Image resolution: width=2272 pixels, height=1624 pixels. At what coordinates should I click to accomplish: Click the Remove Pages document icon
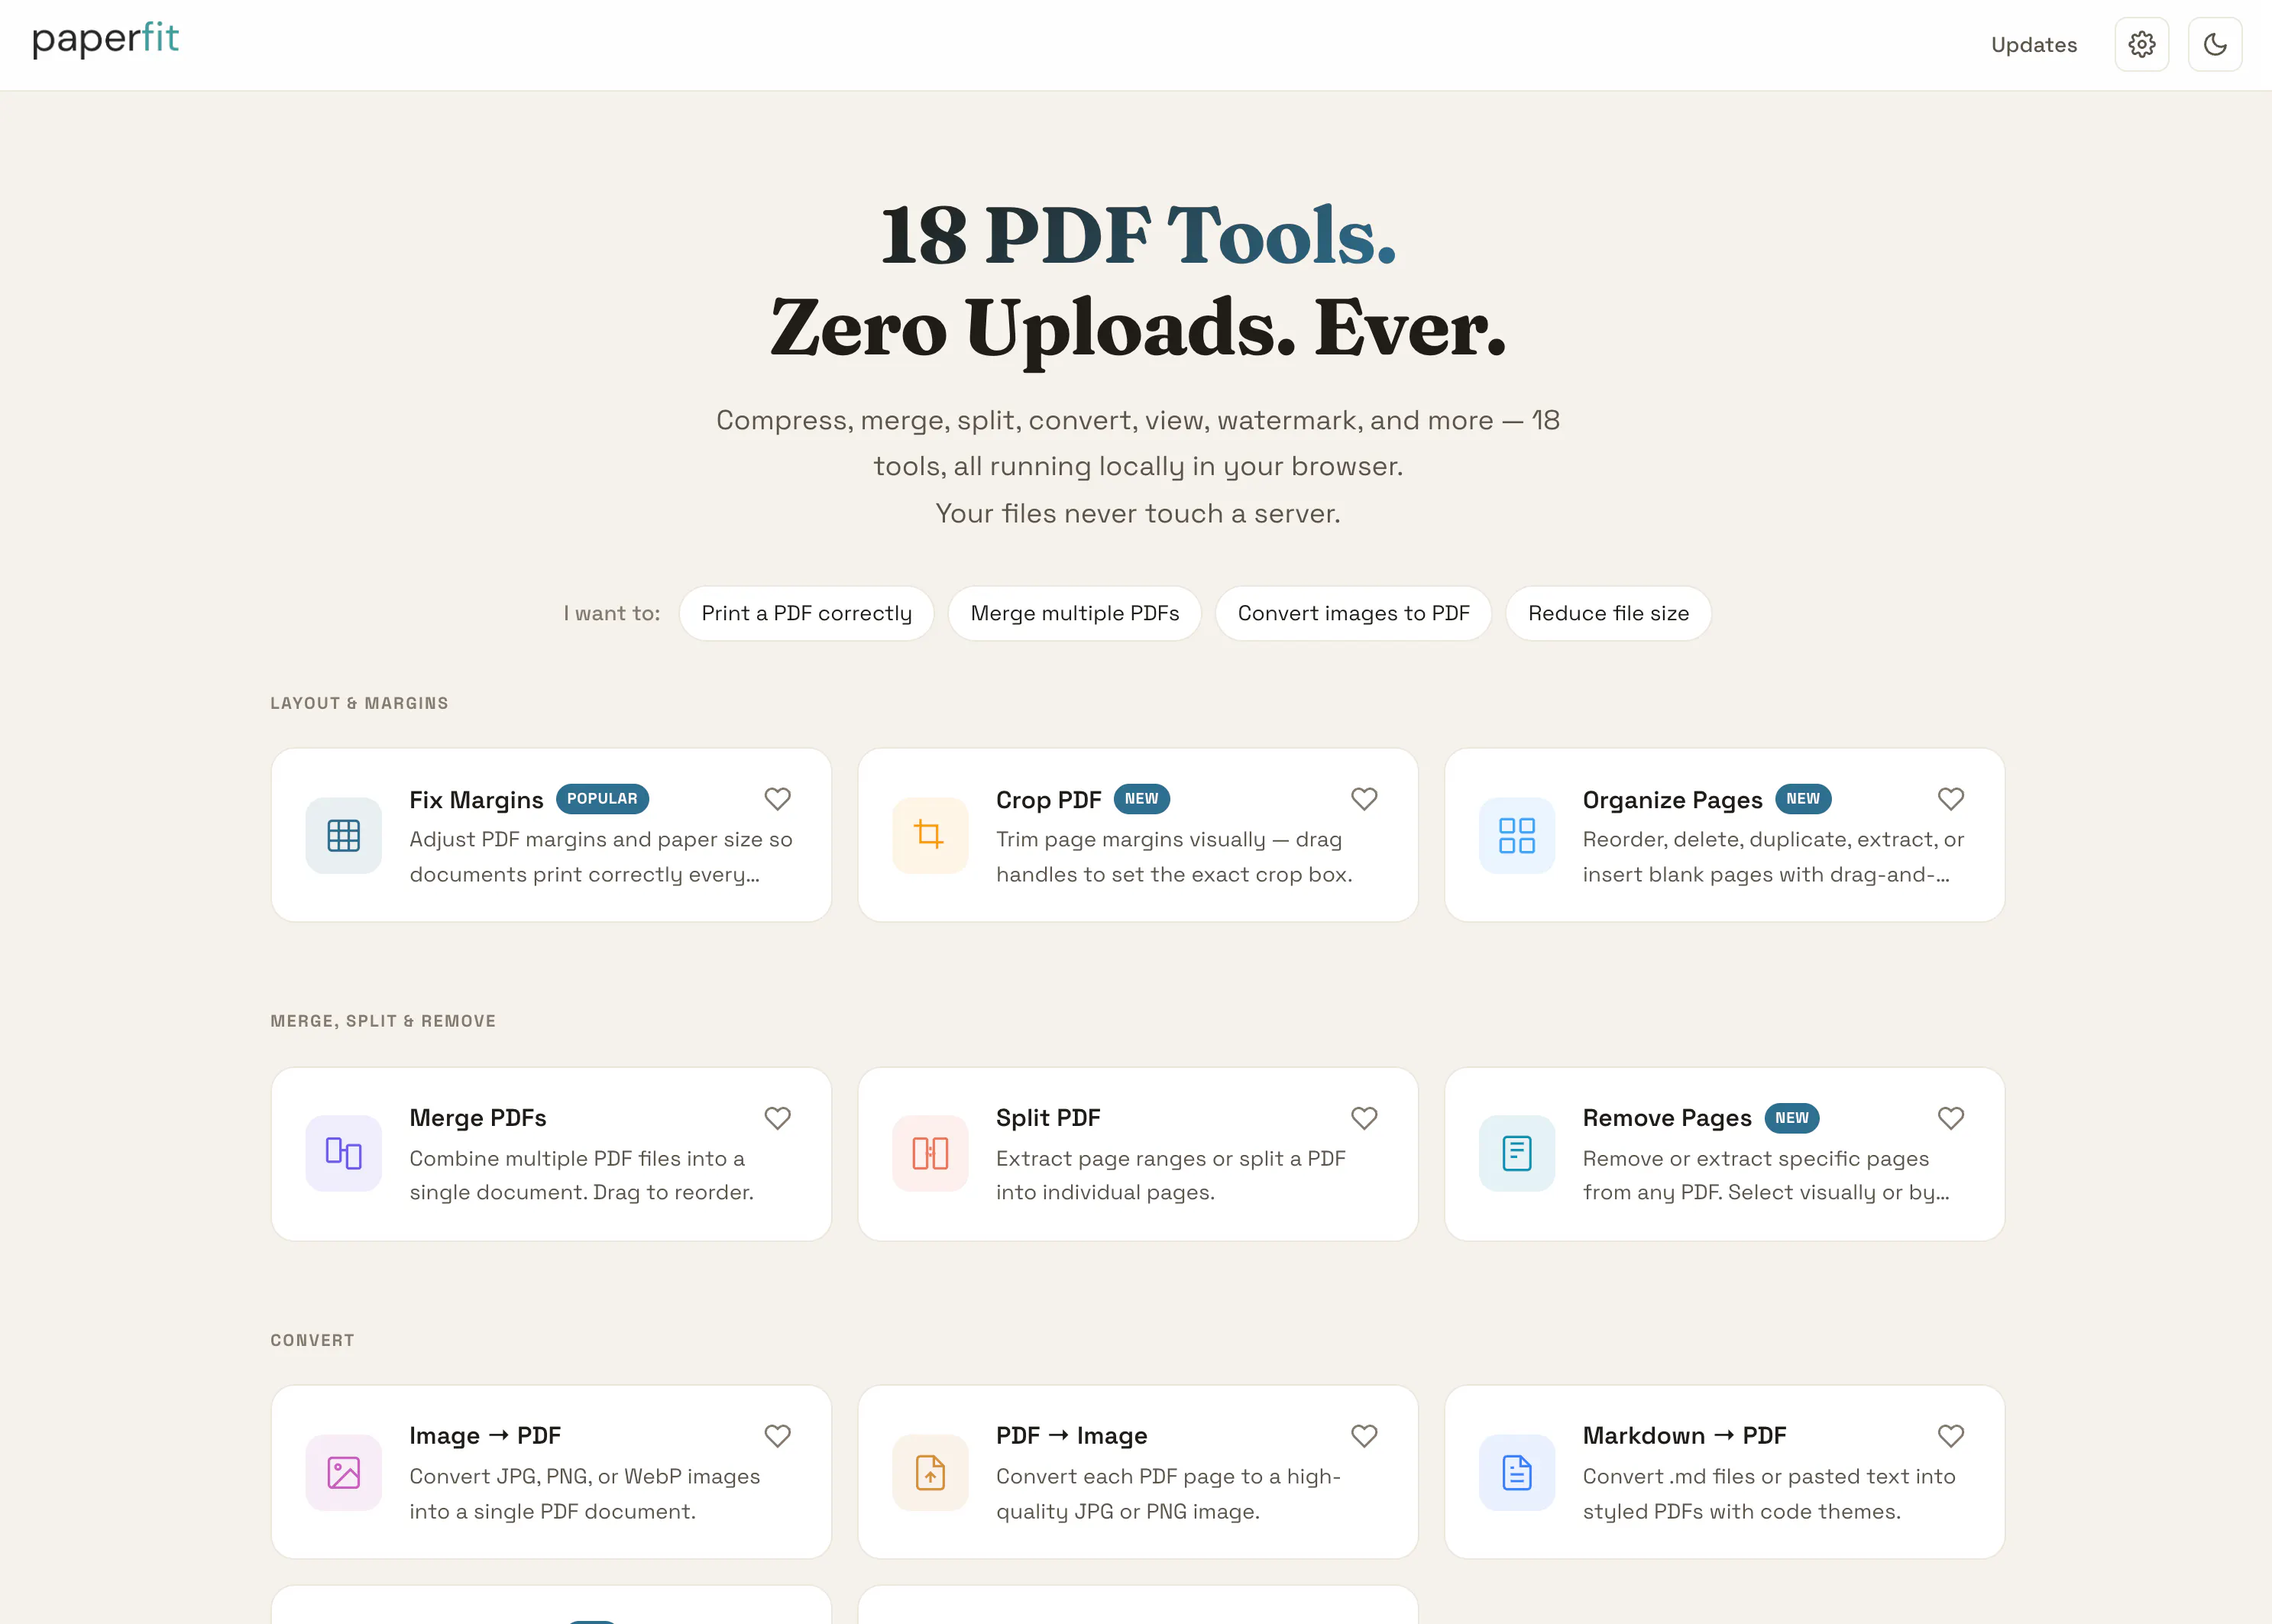[1517, 1153]
